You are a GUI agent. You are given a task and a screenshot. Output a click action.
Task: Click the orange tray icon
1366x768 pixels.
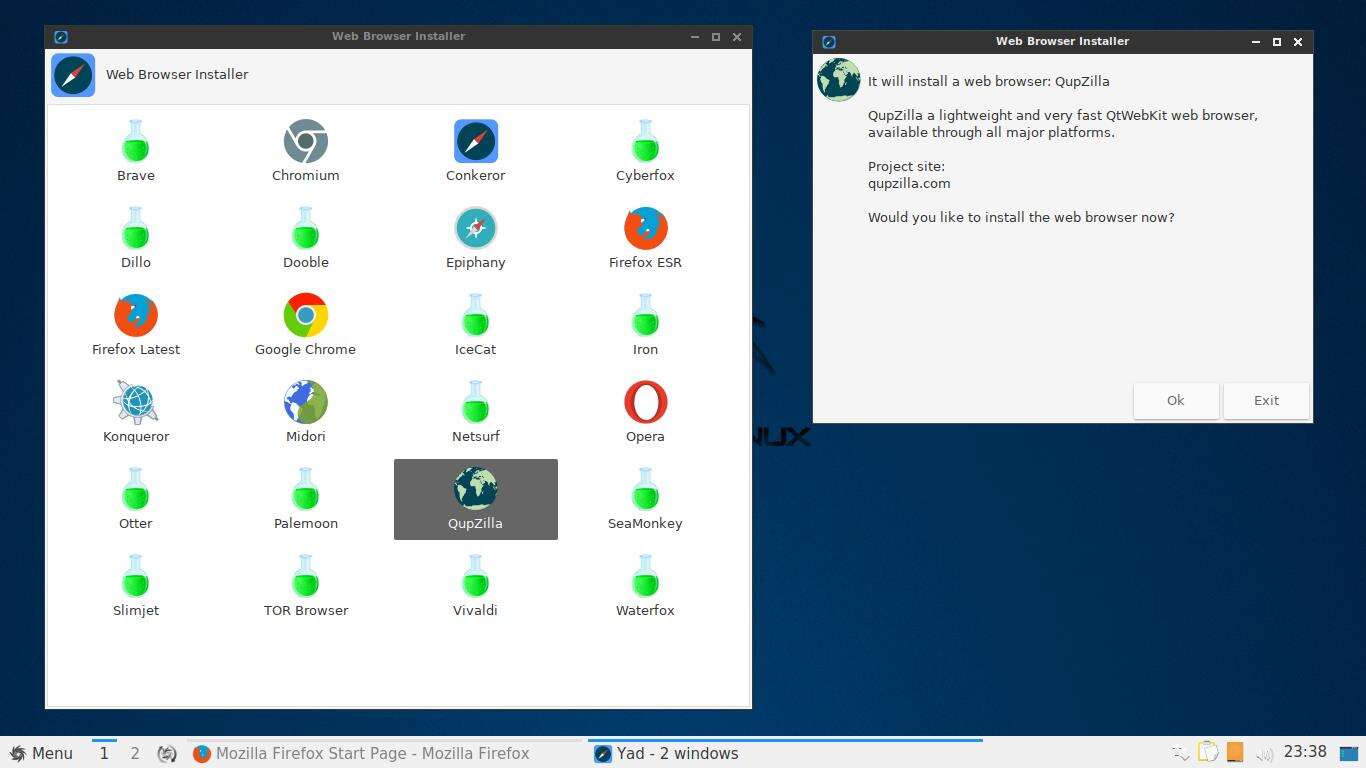click(1235, 752)
